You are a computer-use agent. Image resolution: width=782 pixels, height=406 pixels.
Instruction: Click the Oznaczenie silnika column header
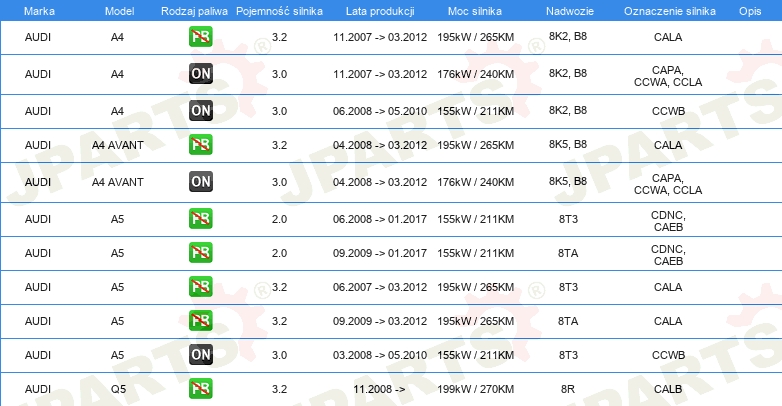click(x=669, y=11)
